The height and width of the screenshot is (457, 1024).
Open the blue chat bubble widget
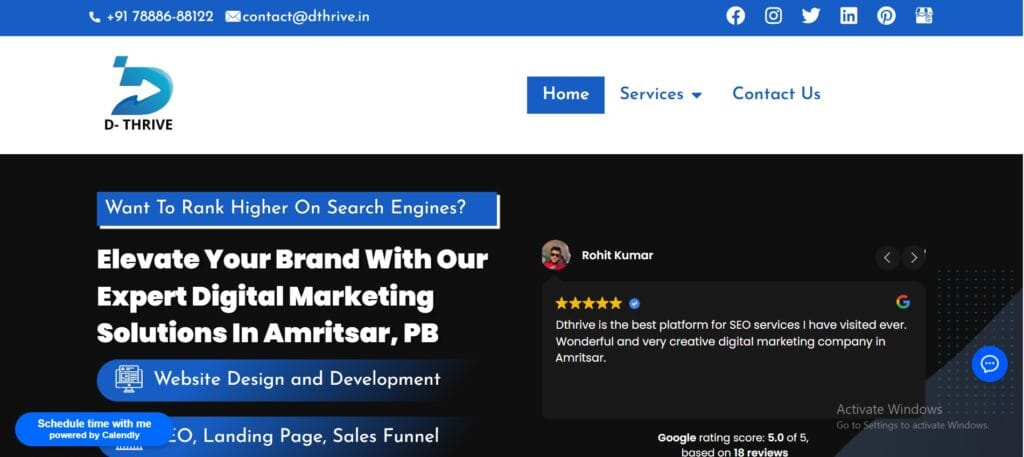[989, 364]
